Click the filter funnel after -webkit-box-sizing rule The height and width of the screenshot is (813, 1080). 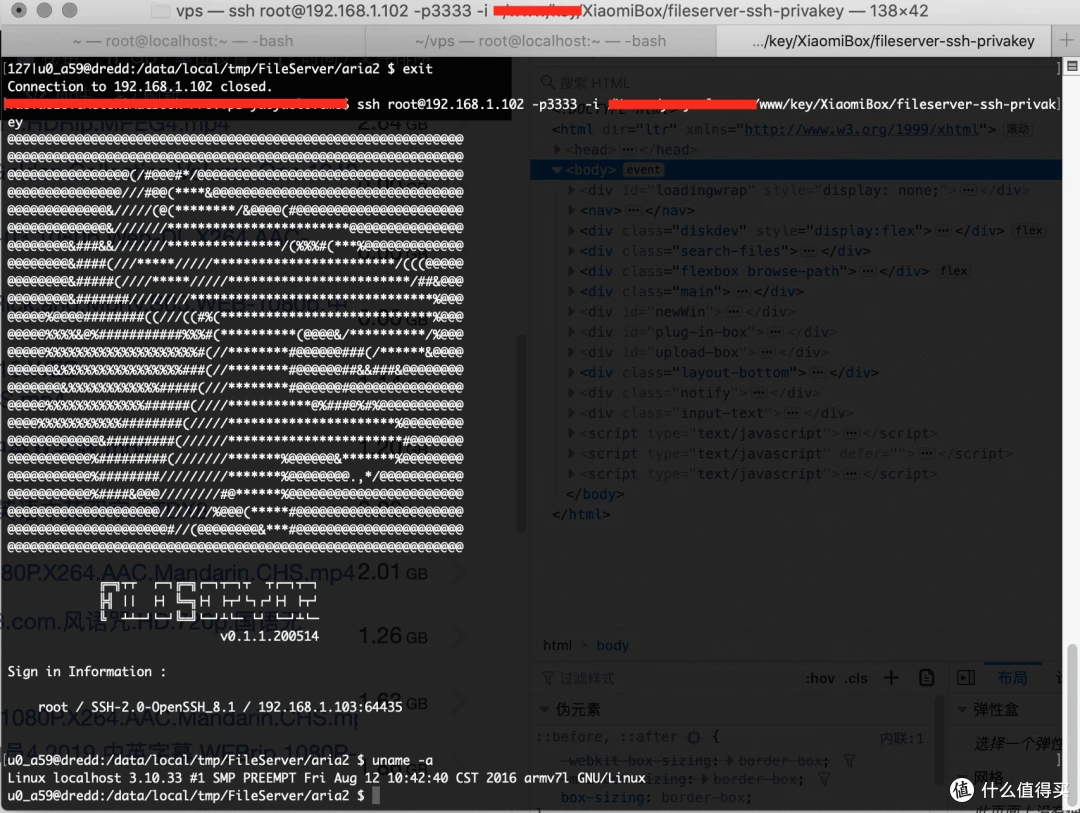point(849,761)
